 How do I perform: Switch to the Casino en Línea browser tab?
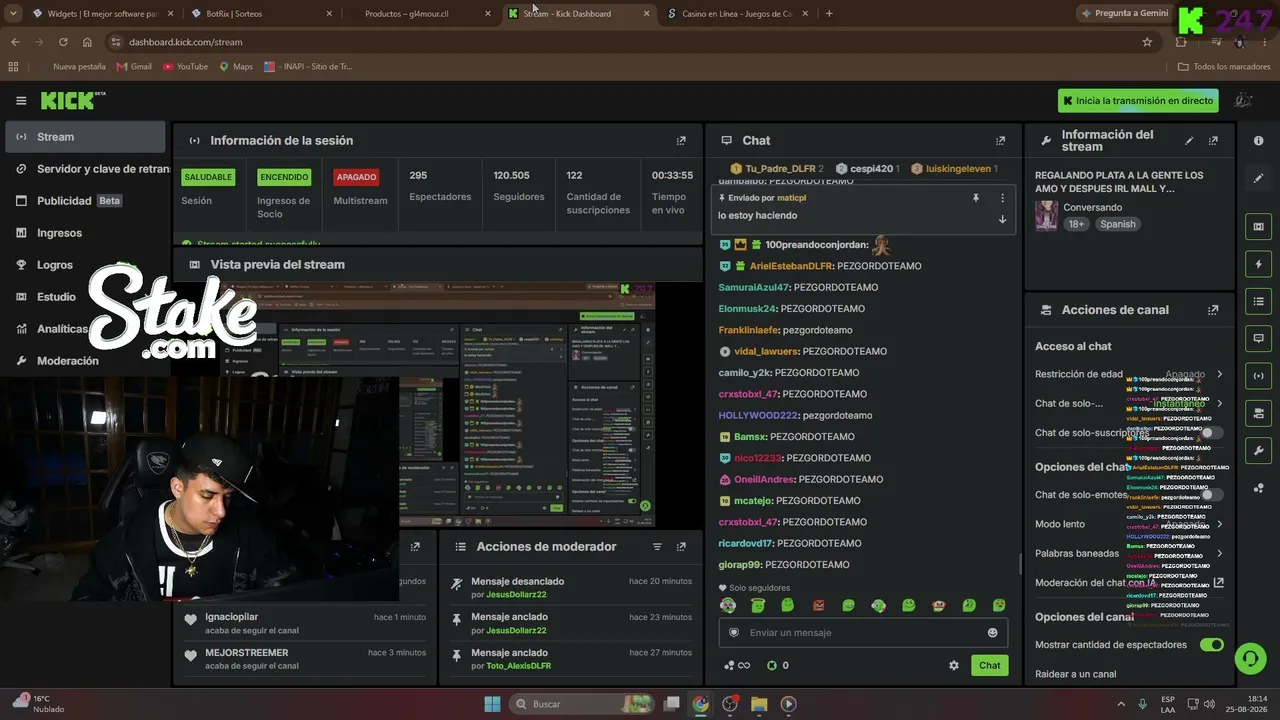pyautogui.click(x=738, y=14)
